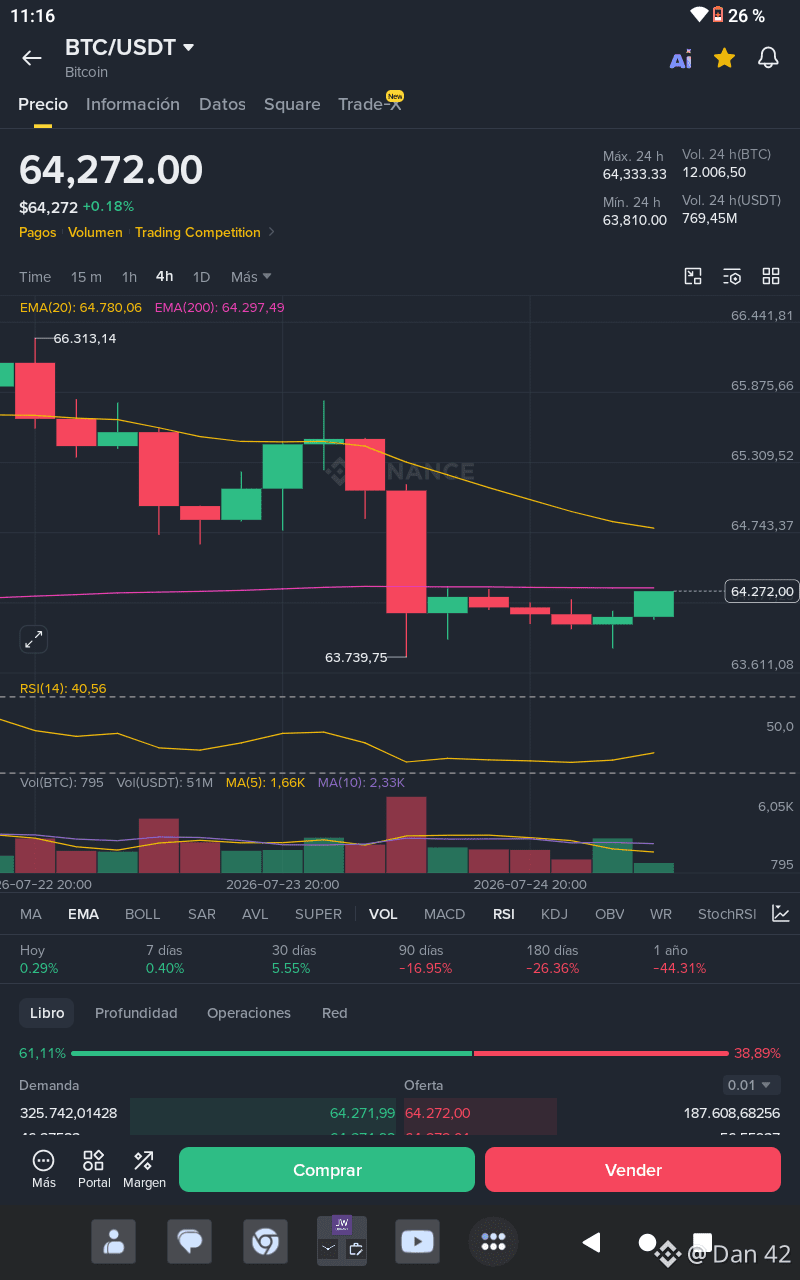Toggle the SAR indicator
The width and height of the screenshot is (800, 1280).
tap(202, 914)
